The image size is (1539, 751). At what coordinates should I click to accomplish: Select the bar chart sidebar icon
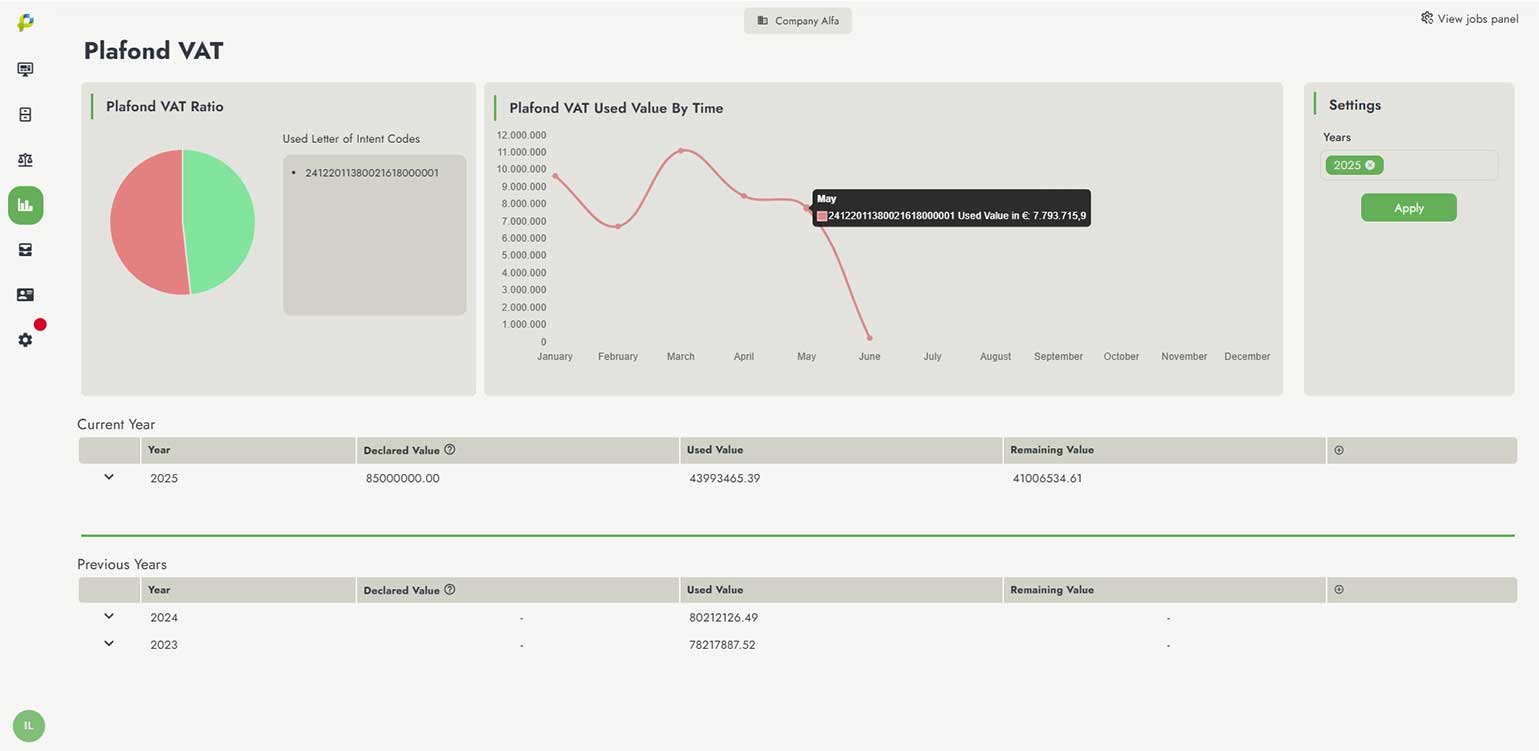(26, 205)
